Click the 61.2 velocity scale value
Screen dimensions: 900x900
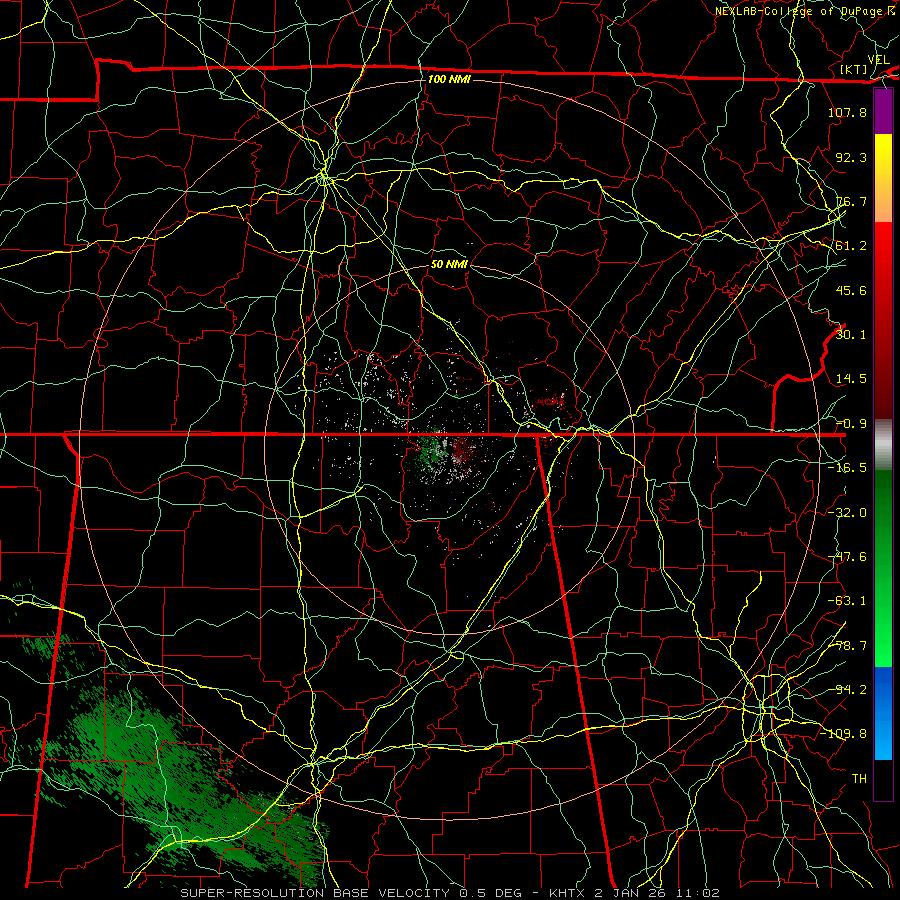(x=851, y=246)
